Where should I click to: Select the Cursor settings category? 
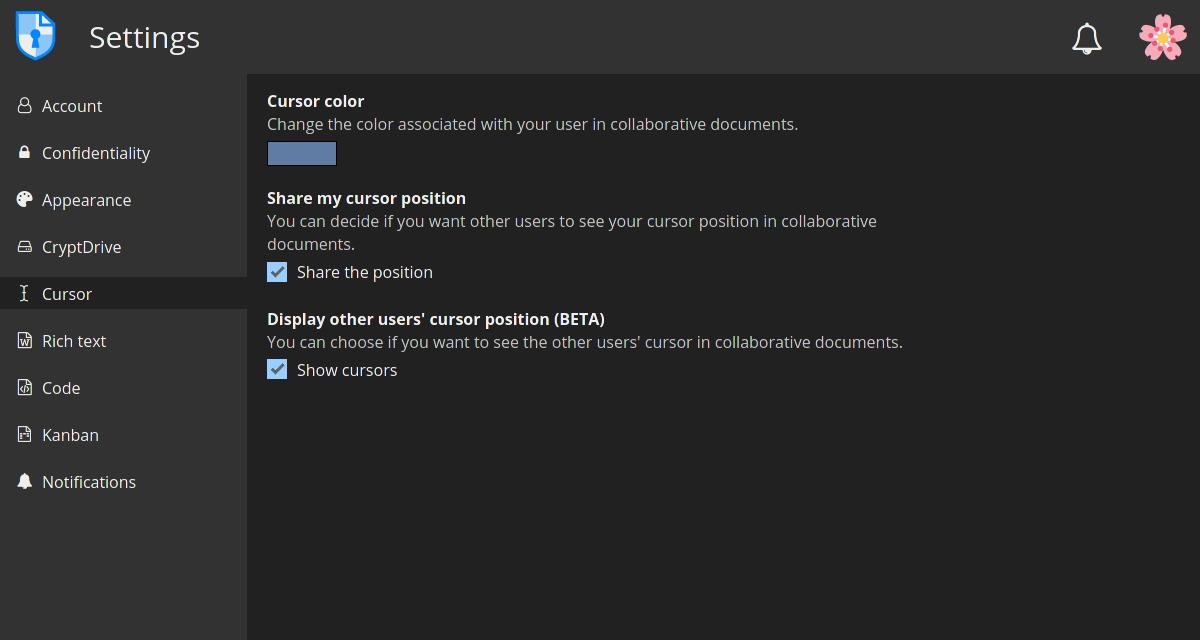tap(123, 294)
